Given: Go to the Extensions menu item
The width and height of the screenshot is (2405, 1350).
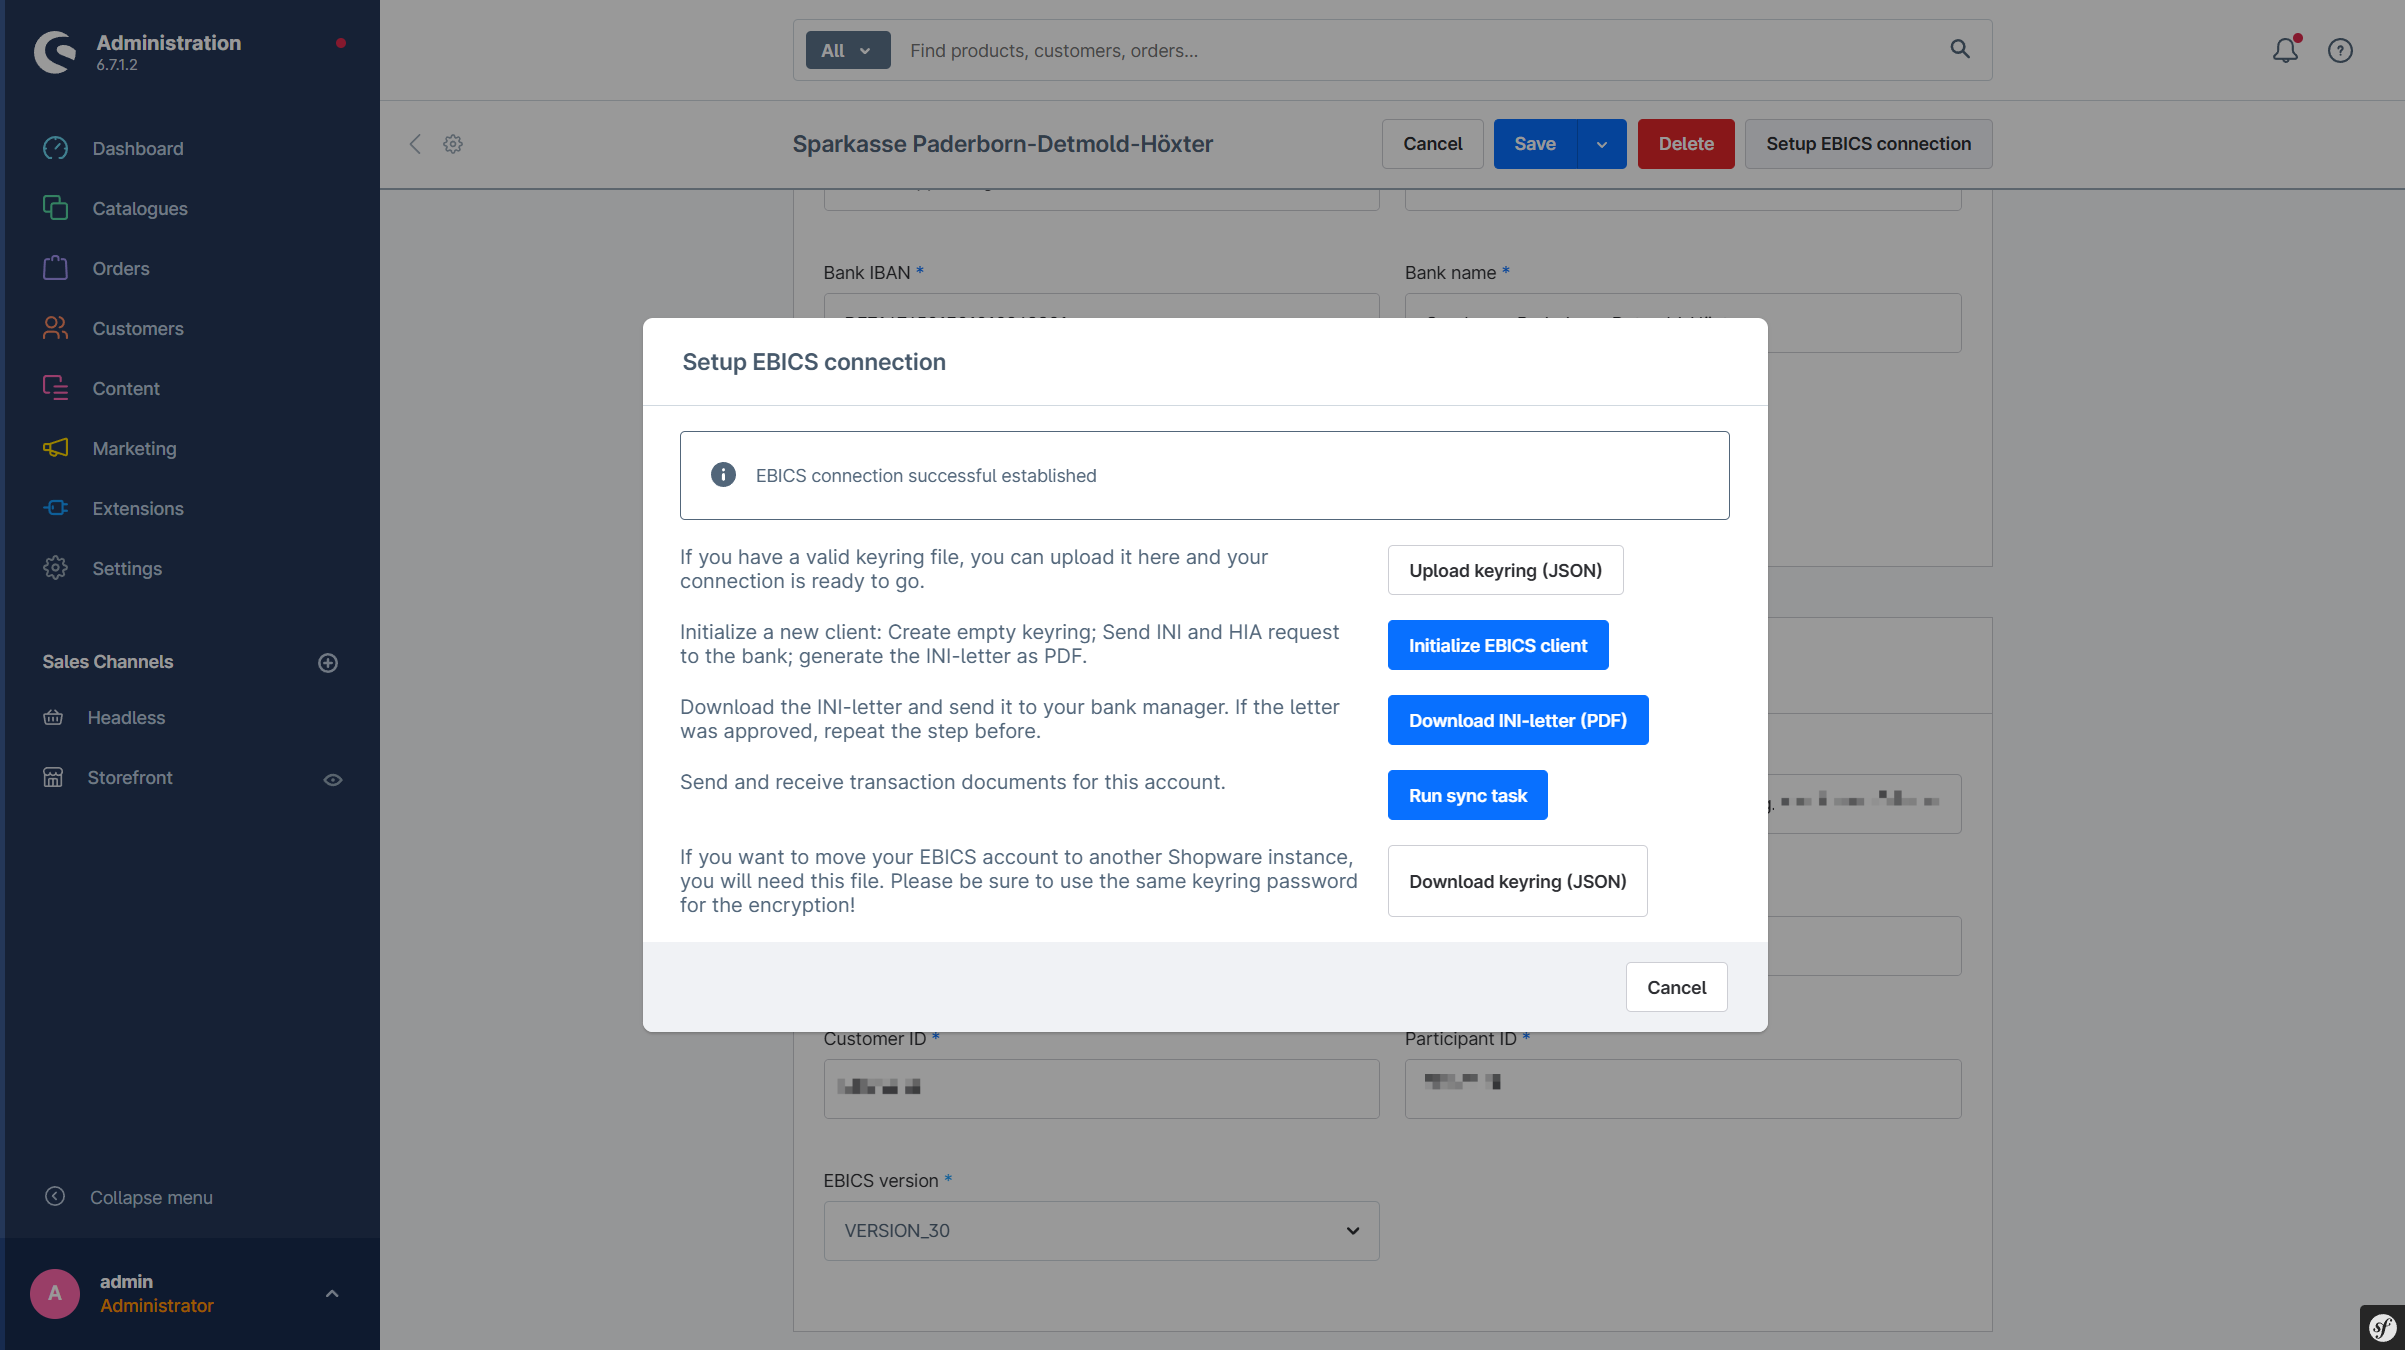Looking at the screenshot, I should click(137, 508).
